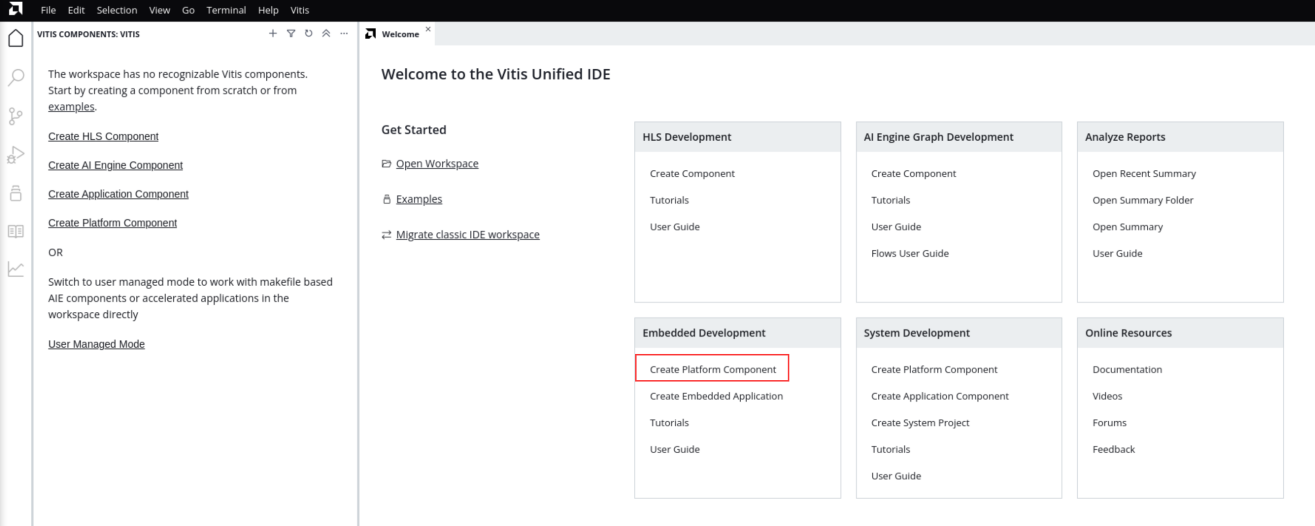Open the more actions ellipsis menu
The height and width of the screenshot is (526, 1315).
coord(344,33)
